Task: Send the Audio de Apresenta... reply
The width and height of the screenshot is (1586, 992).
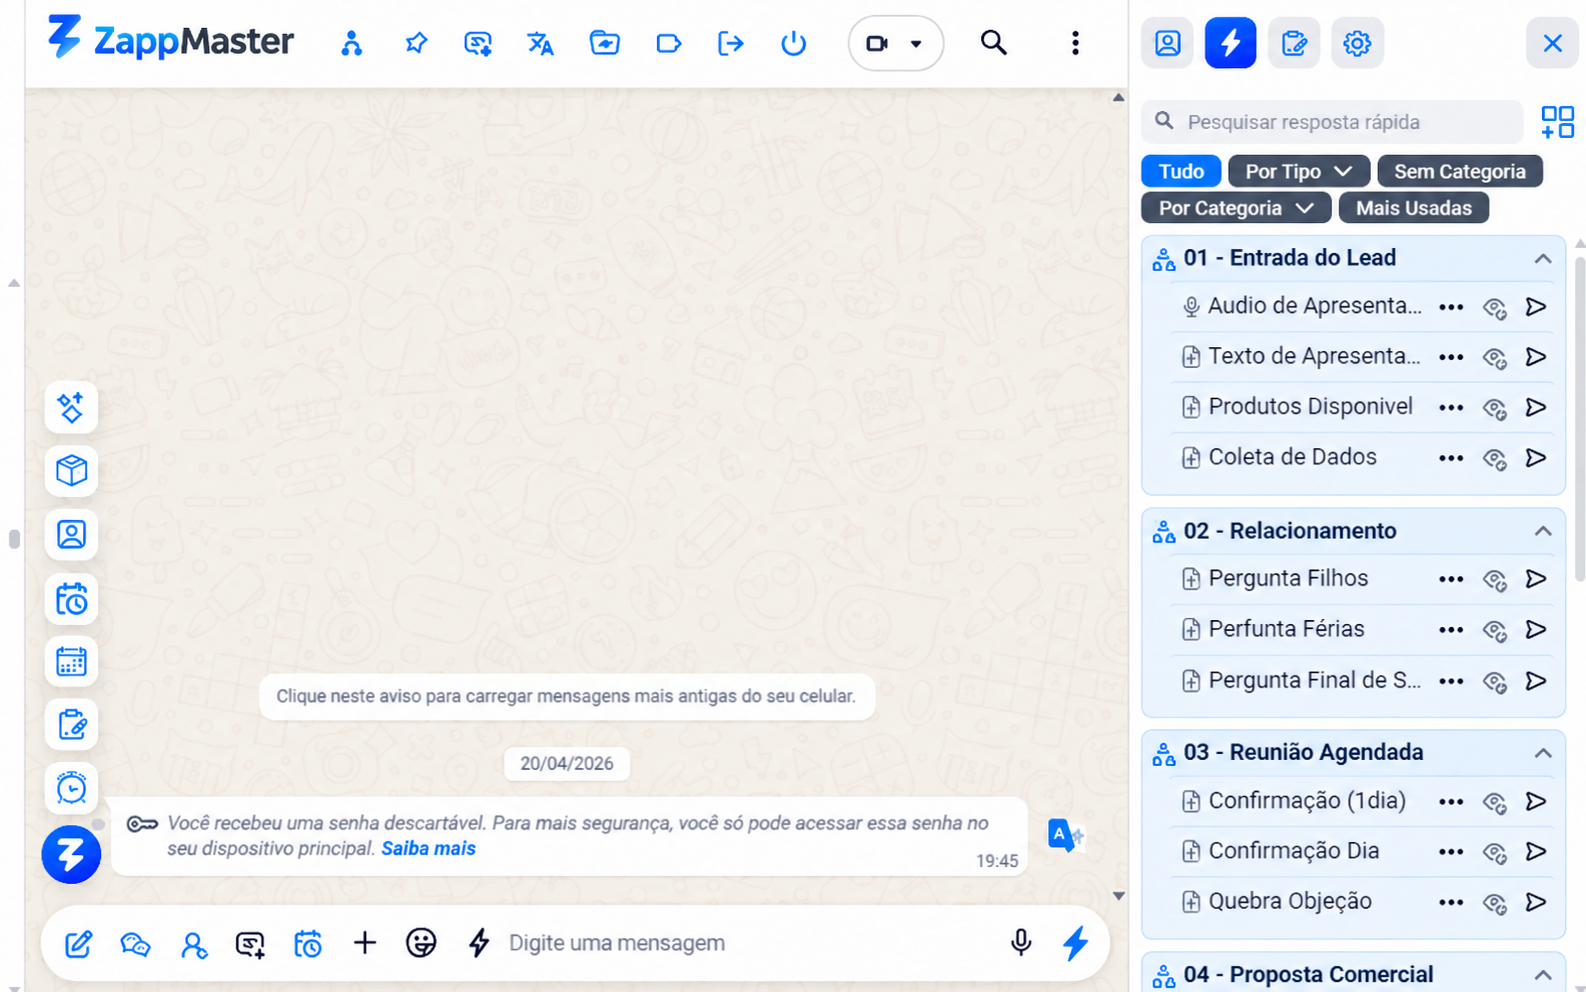Action: [1536, 307]
